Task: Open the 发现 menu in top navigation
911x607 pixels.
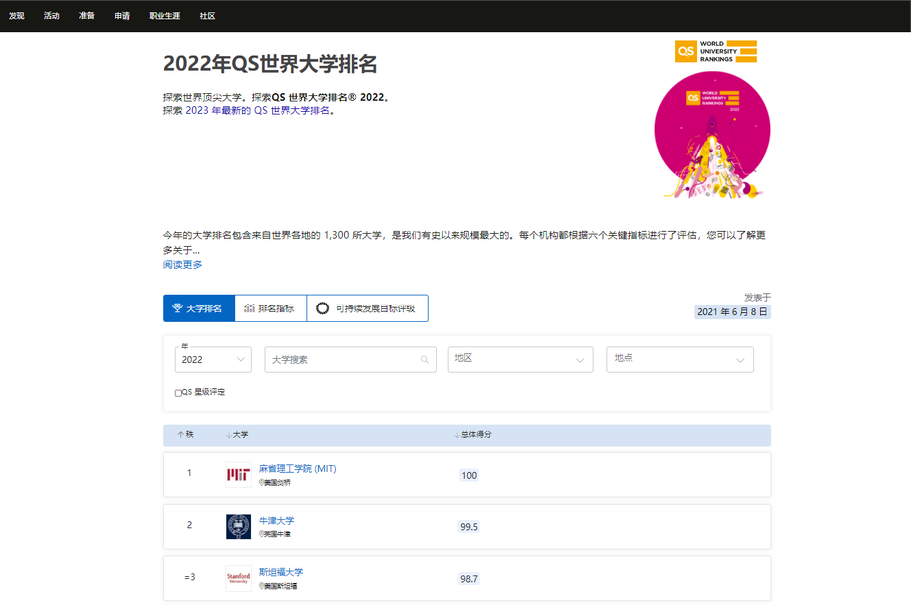Action: point(16,16)
